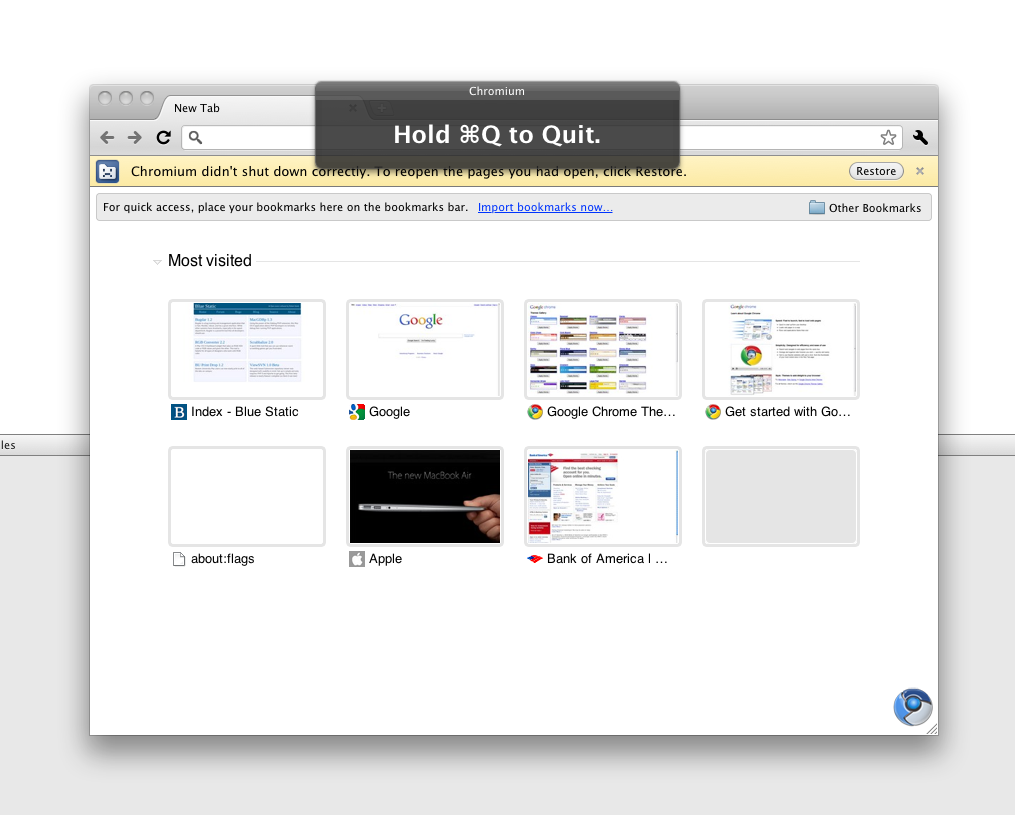This screenshot has height=815, width=1015.
Task: Click the forward navigation arrow
Action: 135,138
